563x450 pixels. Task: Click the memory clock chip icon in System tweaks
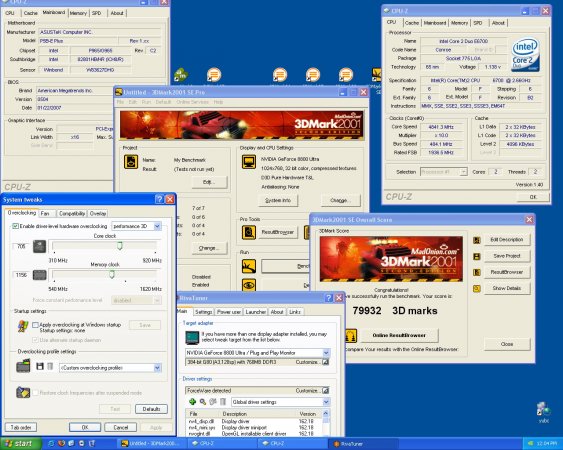coord(39,275)
